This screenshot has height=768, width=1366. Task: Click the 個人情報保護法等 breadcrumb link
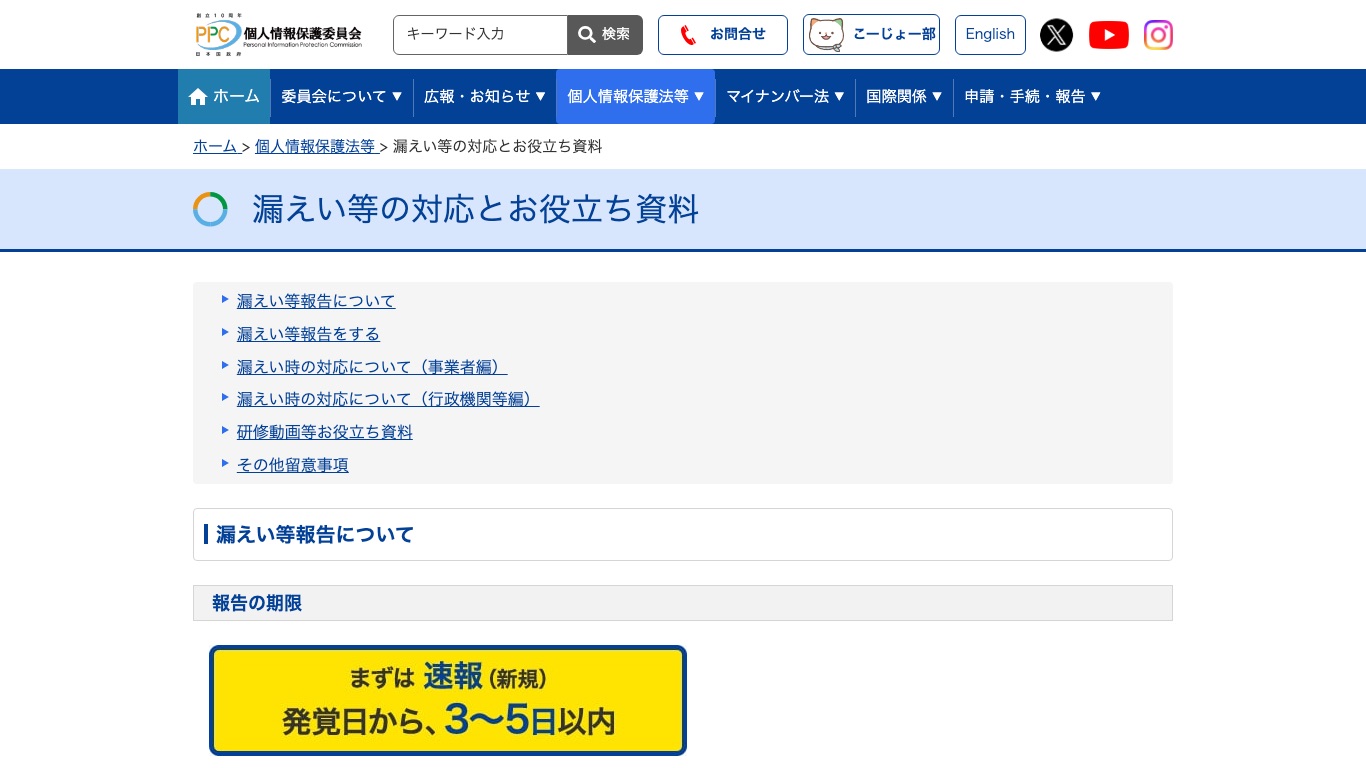[x=315, y=146]
